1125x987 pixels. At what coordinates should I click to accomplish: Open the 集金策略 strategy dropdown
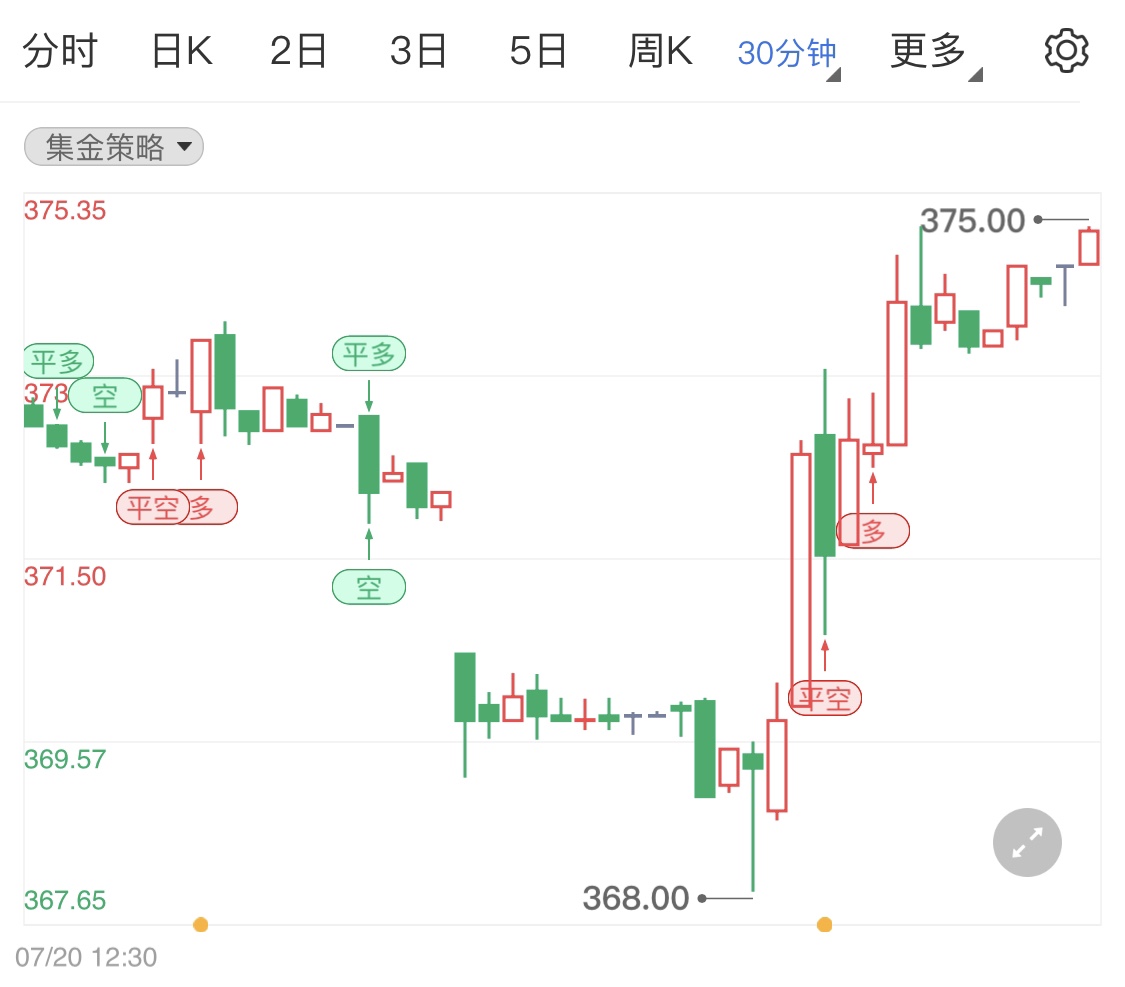click(x=114, y=148)
